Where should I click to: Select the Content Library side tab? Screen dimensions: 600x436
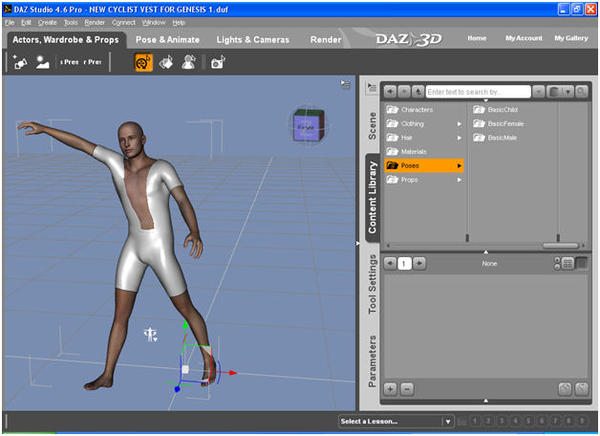pyautogui.click(x=372, y=197)
